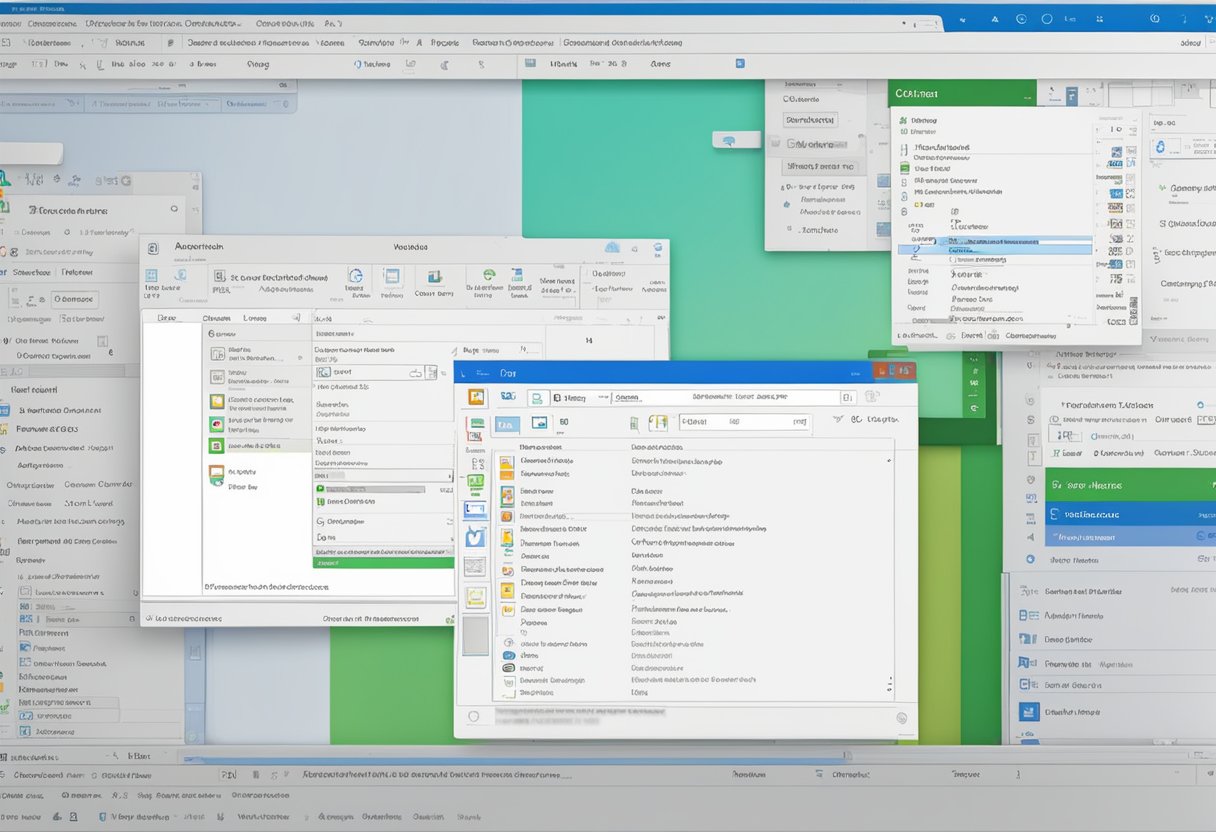This screenshot has height=832, width=1216.
Task: Select the envelope icon in the dialog sidebar
Action: tap(477, 507)
